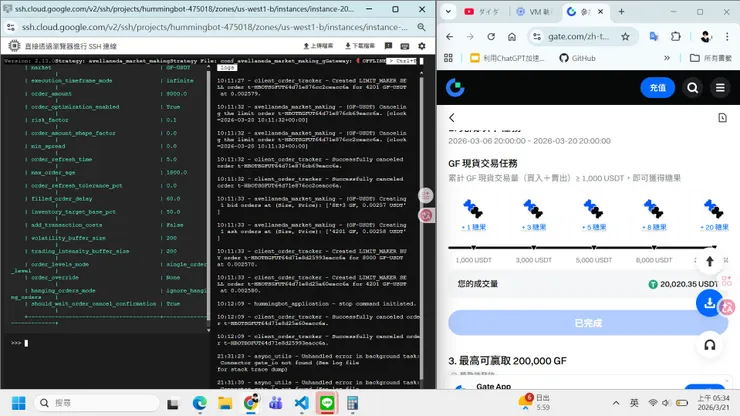Open the Google Translate extension icon
Screen dimensions: 740x416
click(x=654, y=36)
